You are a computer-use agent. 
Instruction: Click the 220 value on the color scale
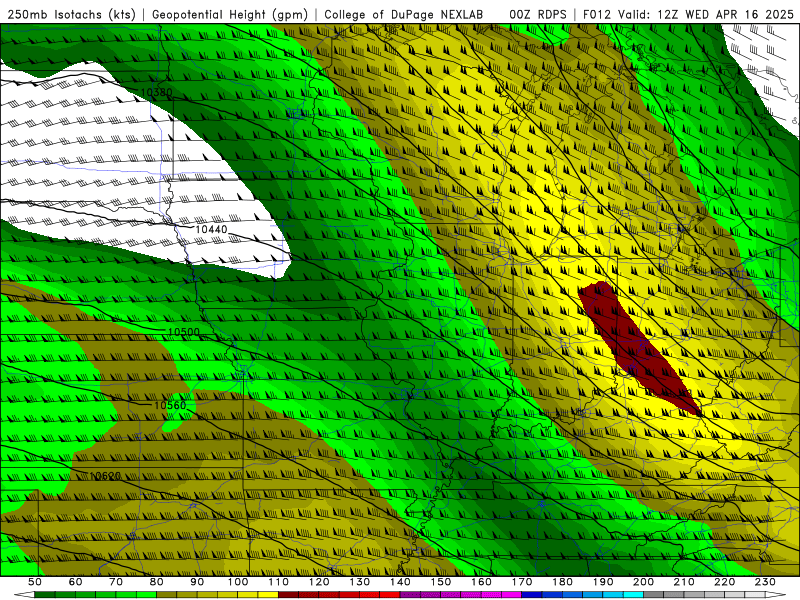724,582
